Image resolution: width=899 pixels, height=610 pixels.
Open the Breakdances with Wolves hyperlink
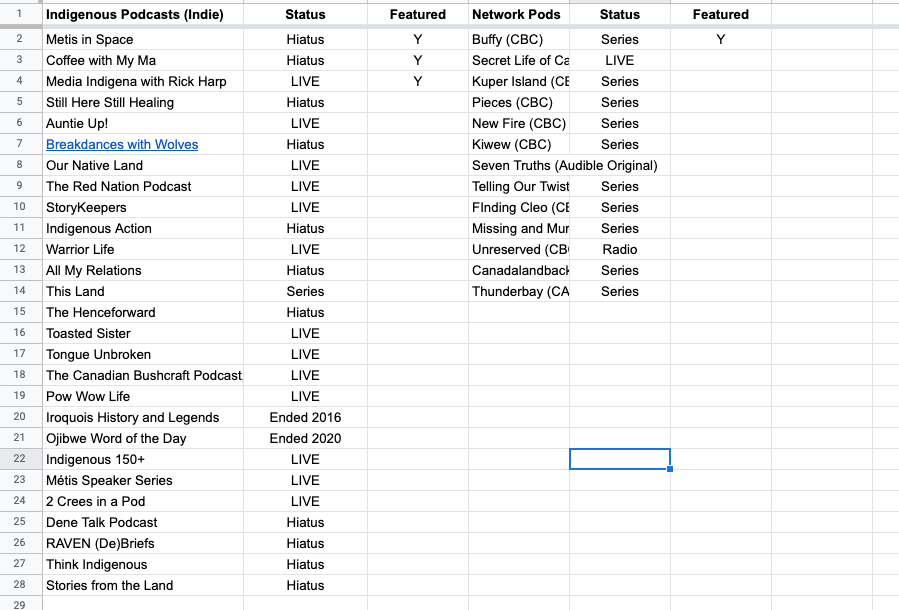pos(122,144)
